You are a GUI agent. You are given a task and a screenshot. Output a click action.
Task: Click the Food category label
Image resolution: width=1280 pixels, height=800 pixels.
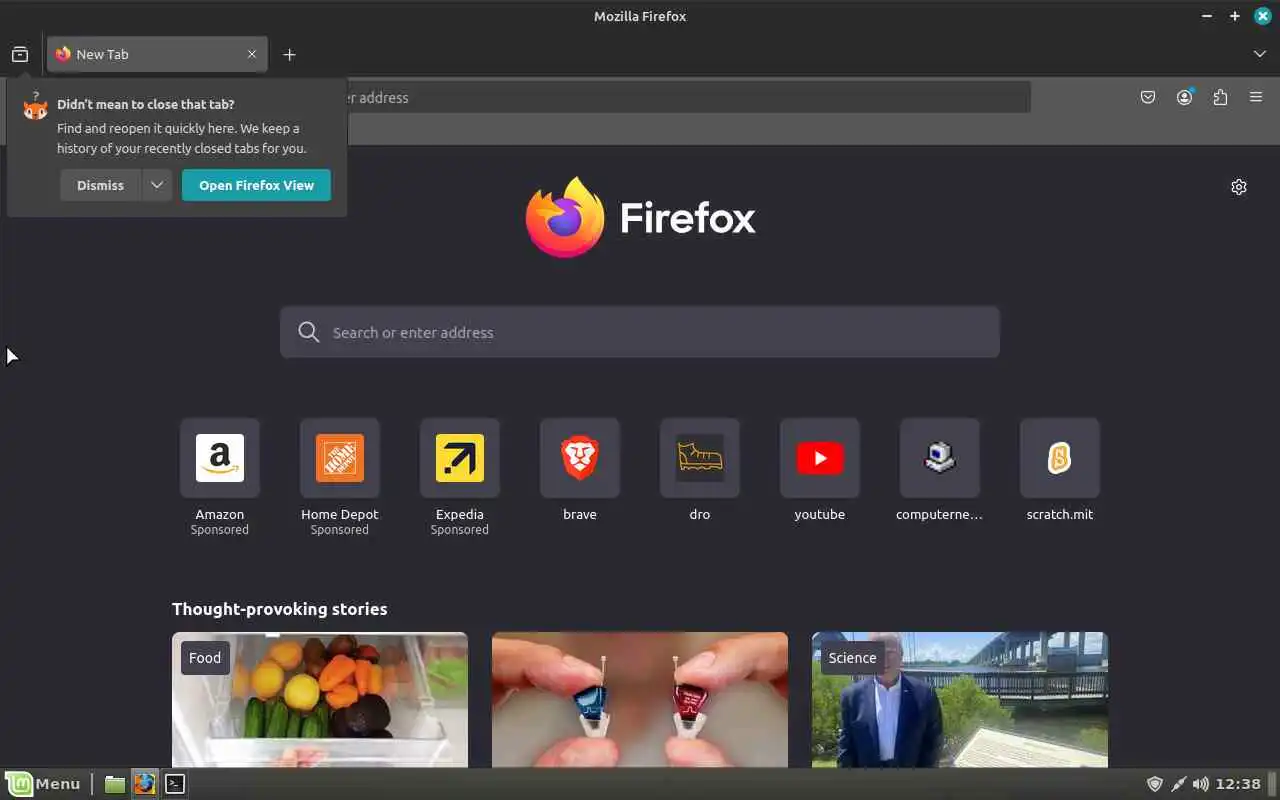click(205, 658)
